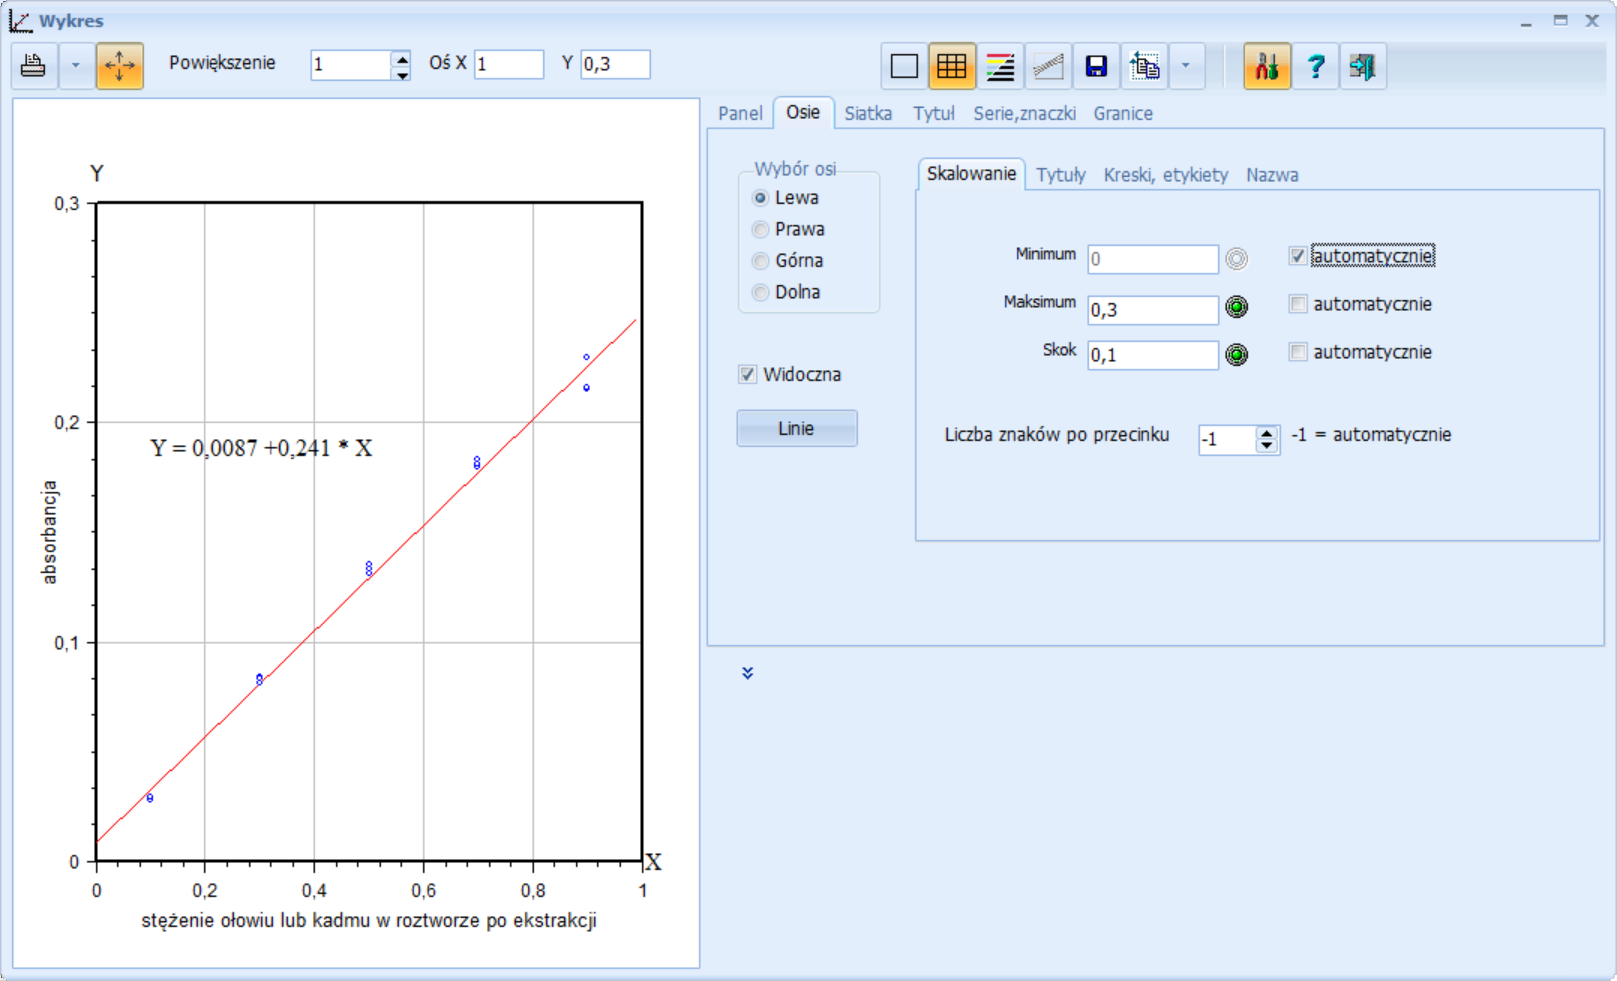
Task: Open dropdown arrow next to print icon
Action: click(75, 66)
